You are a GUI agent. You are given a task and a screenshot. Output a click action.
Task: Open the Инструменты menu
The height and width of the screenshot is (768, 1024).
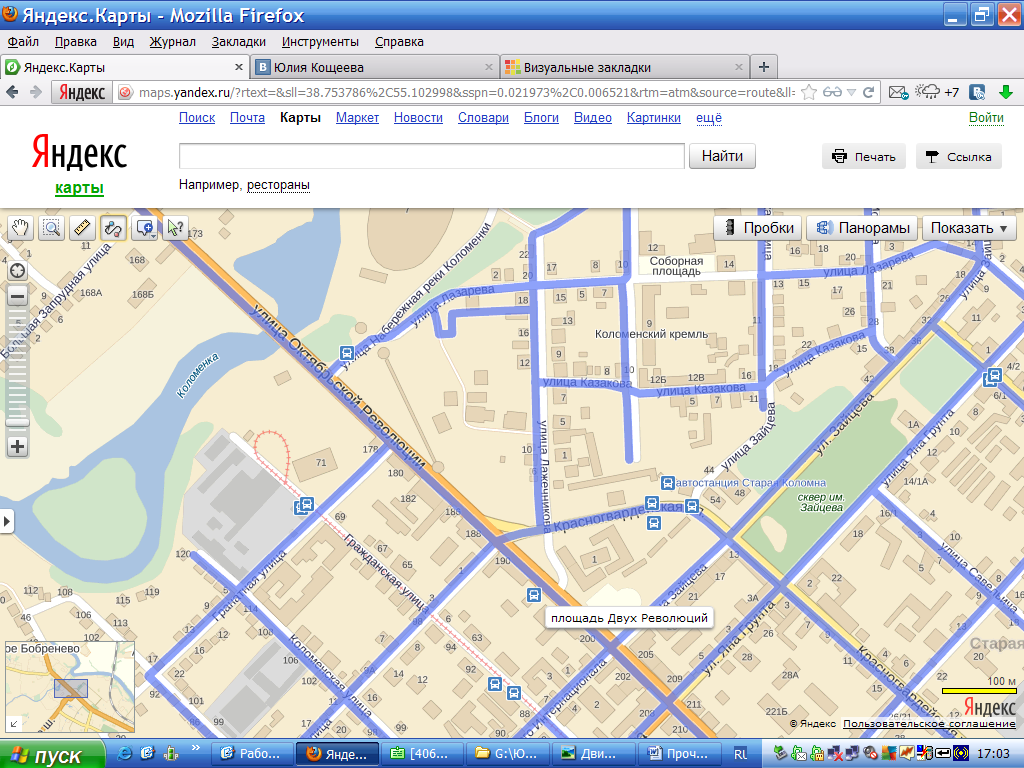click(320, 42)
